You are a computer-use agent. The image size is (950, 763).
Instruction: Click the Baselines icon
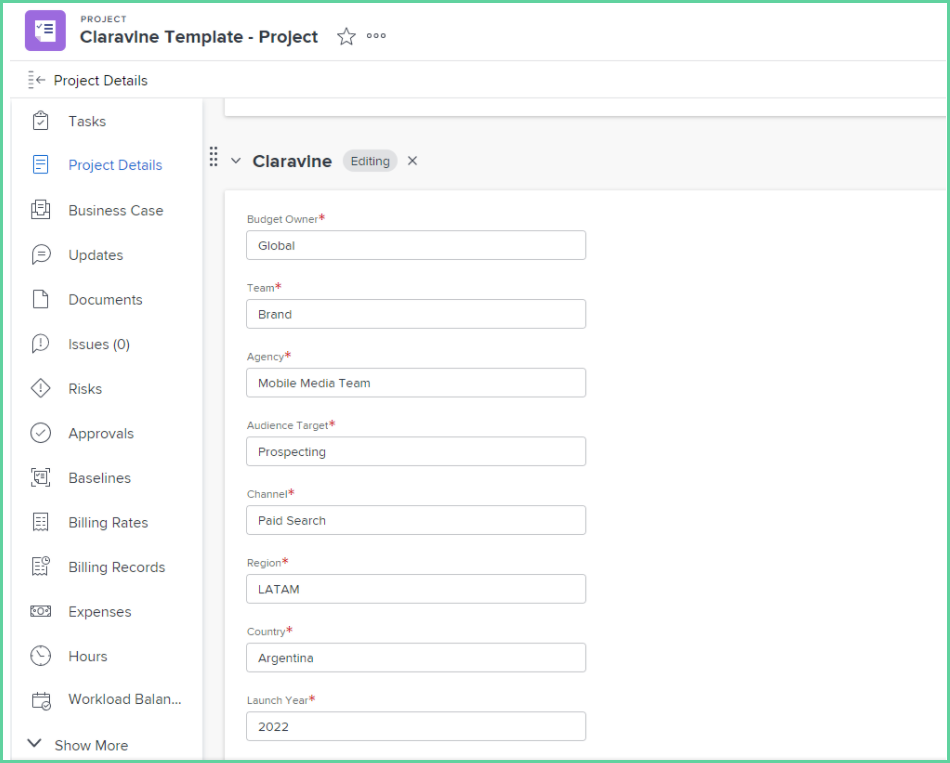[x=41, y=478]
